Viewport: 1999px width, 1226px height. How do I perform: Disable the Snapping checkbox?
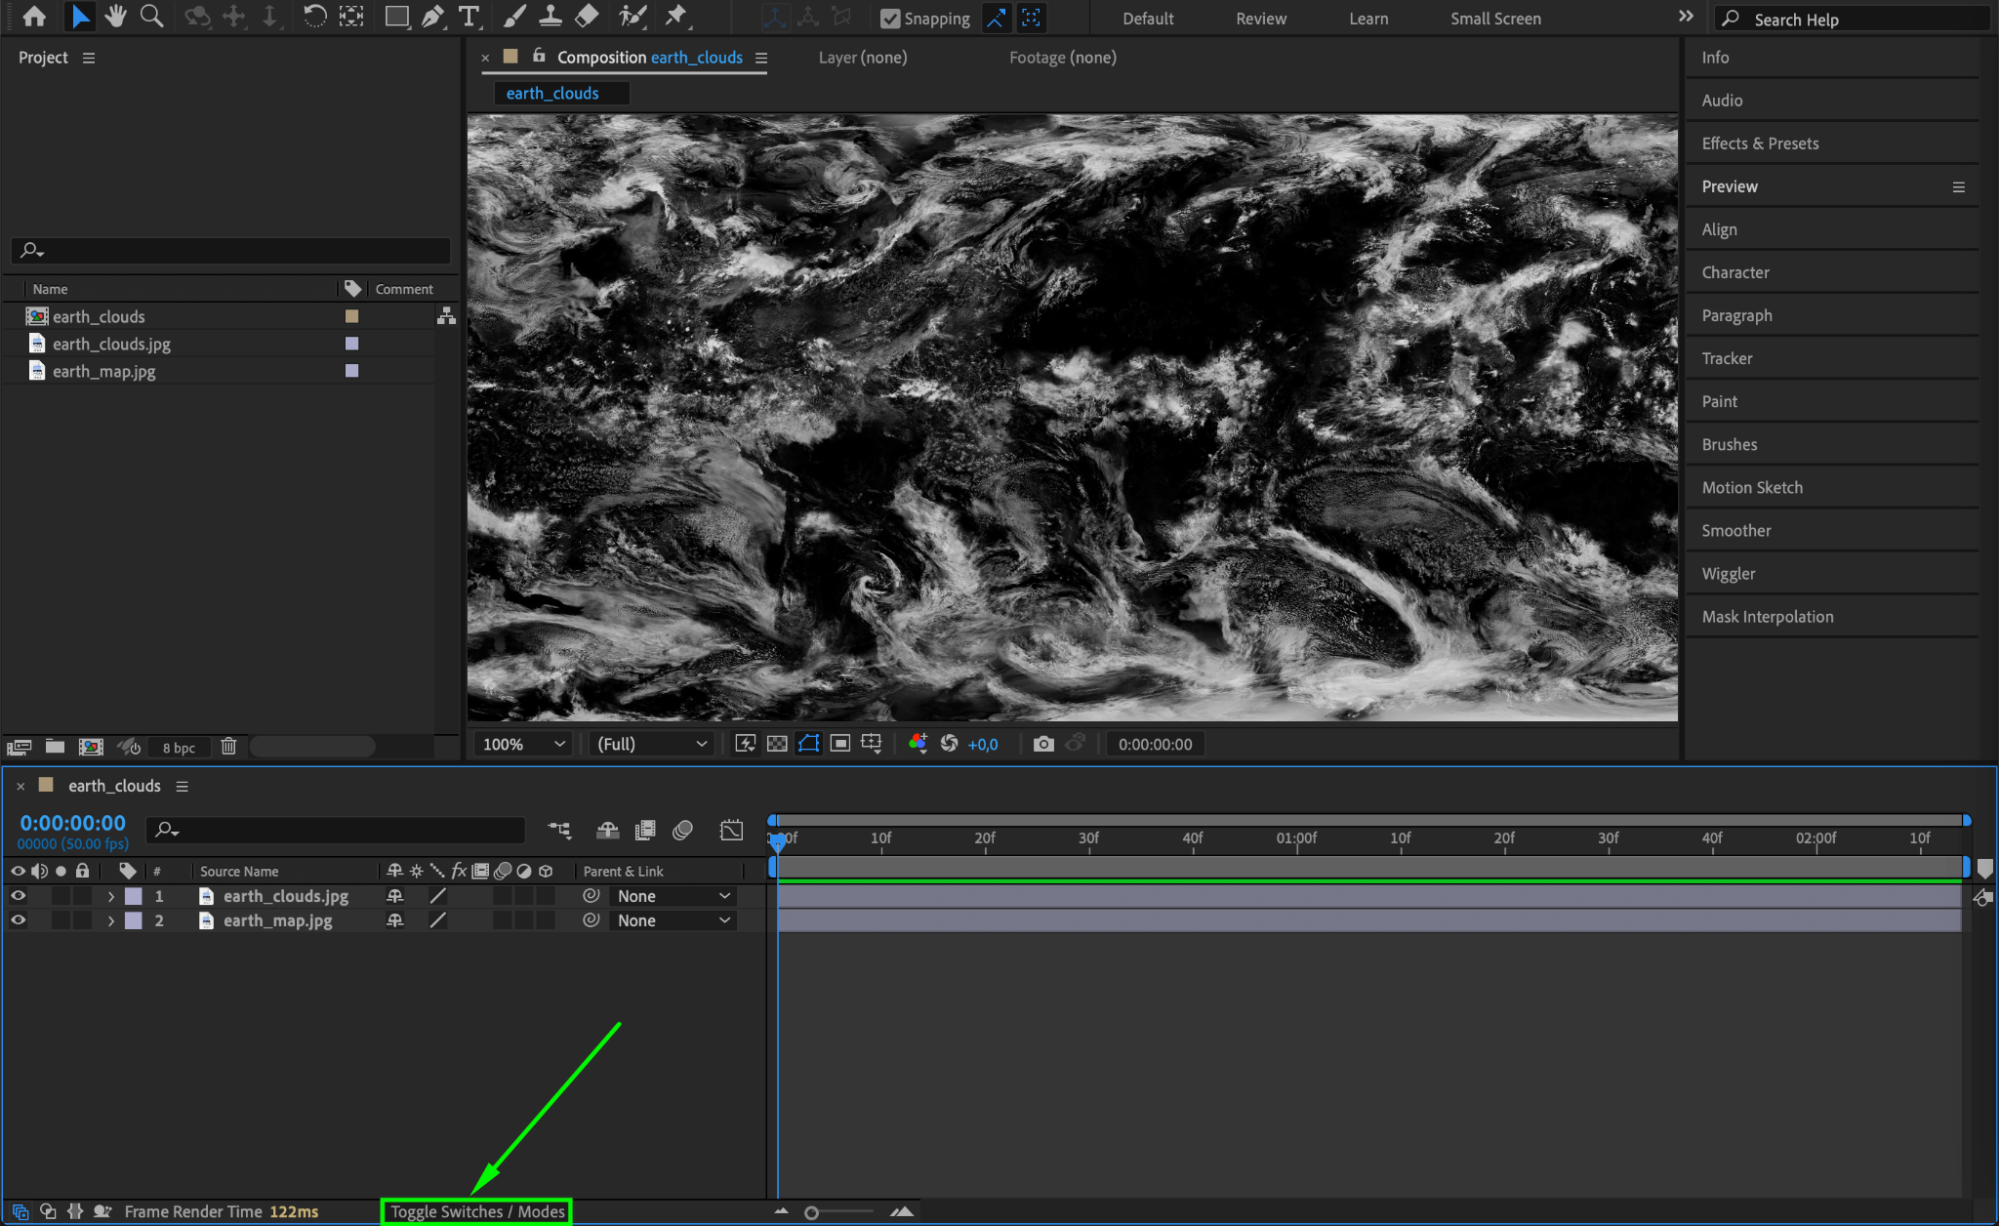click(x=889, y=18)
